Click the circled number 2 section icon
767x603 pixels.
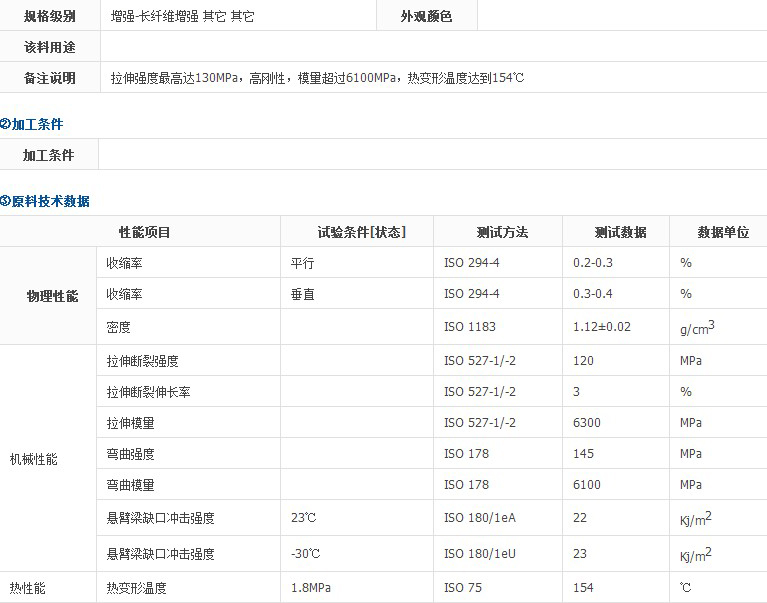5,125
